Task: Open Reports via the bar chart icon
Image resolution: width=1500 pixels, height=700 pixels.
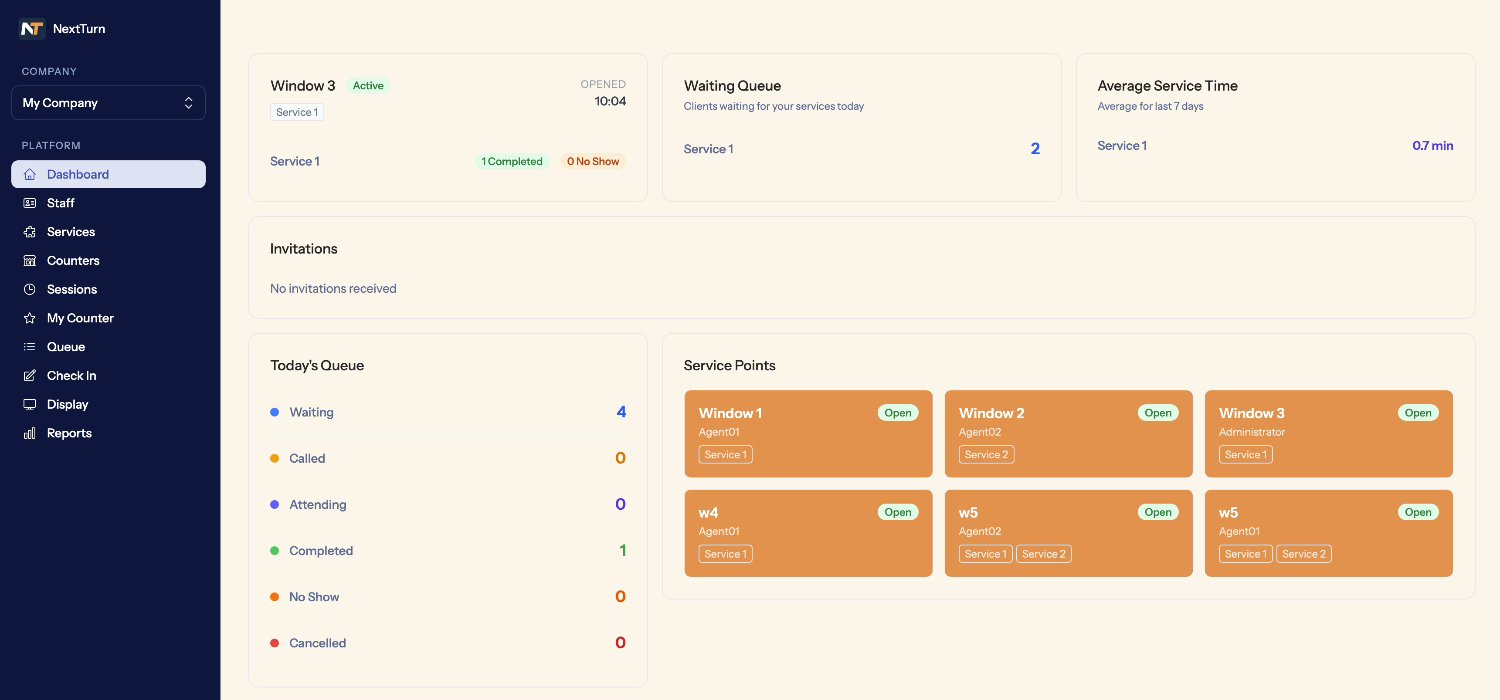Action: 30,433
